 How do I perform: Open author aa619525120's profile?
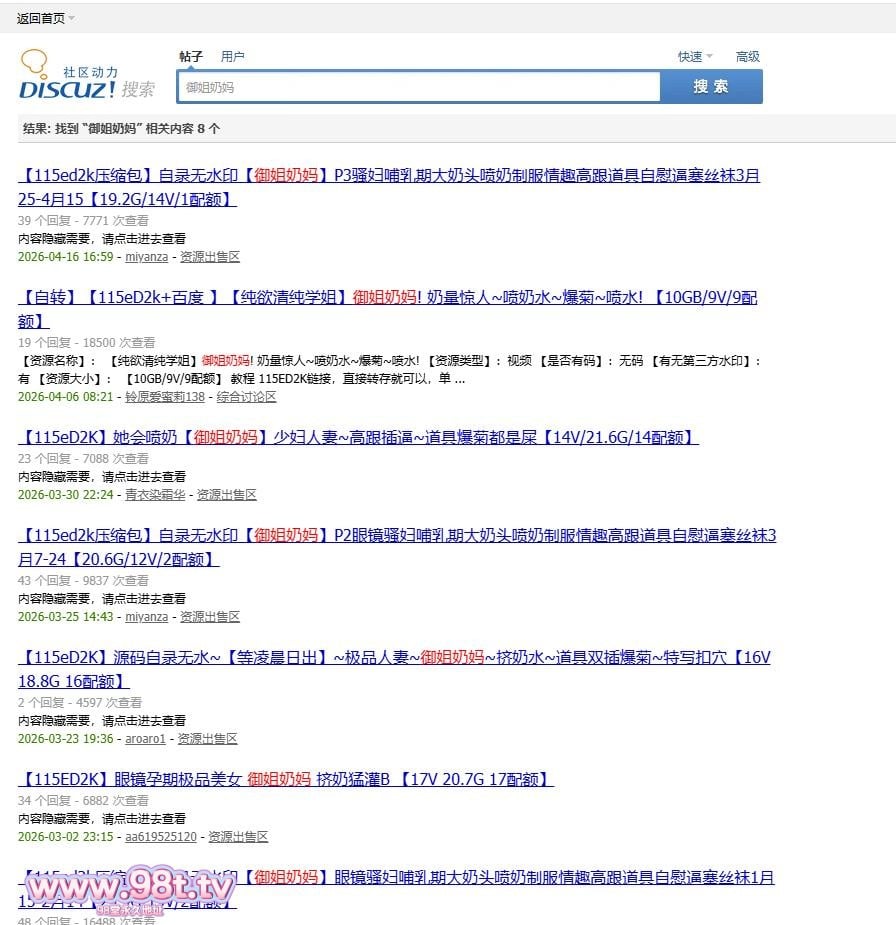click(x=161, y=837)
